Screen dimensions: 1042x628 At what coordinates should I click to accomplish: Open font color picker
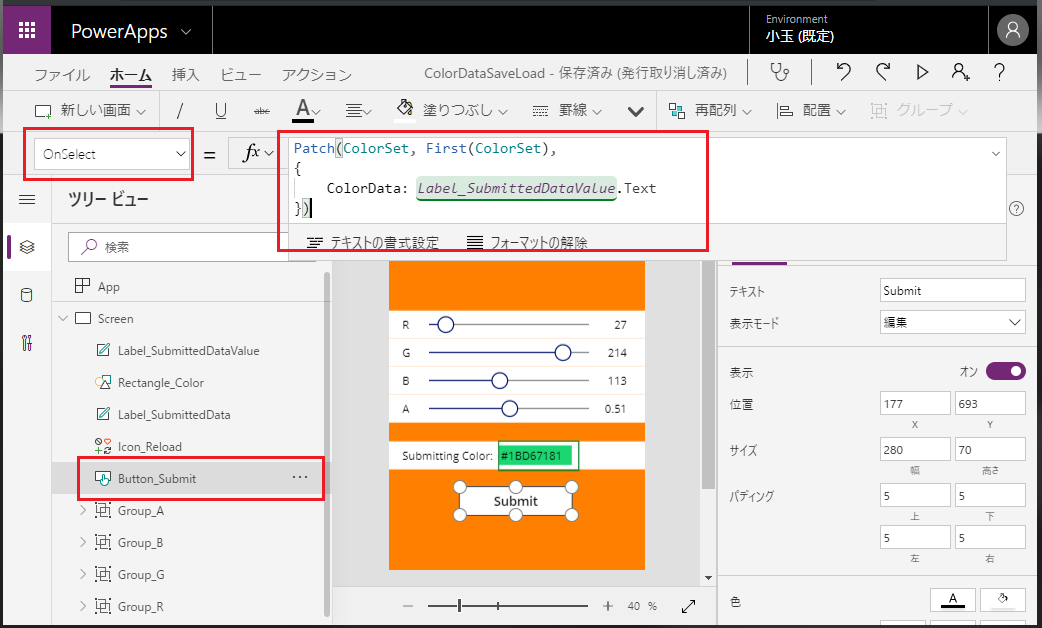coord(306,110)
